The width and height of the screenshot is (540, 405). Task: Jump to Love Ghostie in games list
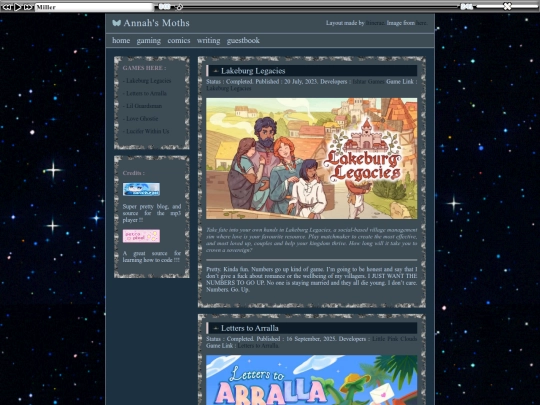tap(142, 118)
